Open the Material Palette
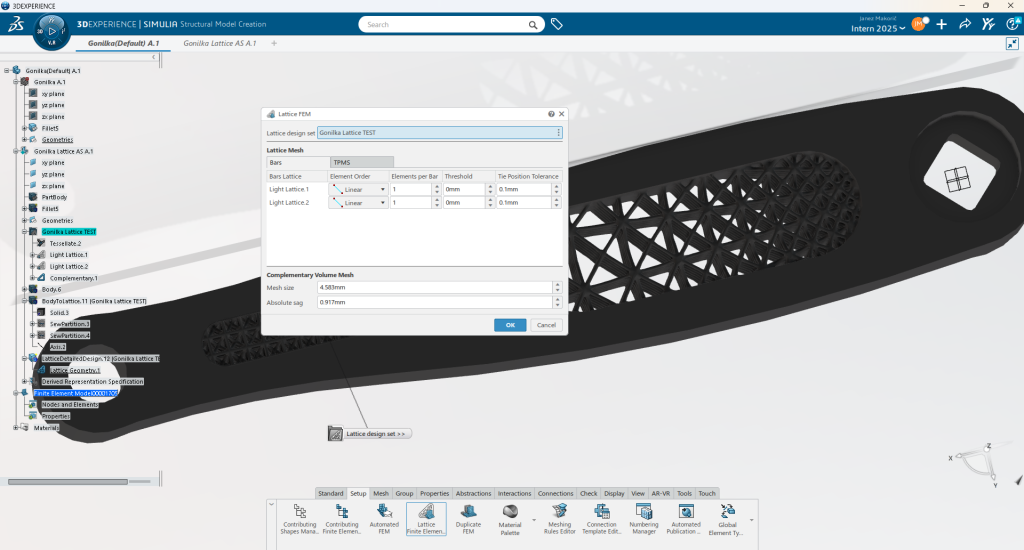The height and width of the screenshot is (550, 1024). [510, 519]
